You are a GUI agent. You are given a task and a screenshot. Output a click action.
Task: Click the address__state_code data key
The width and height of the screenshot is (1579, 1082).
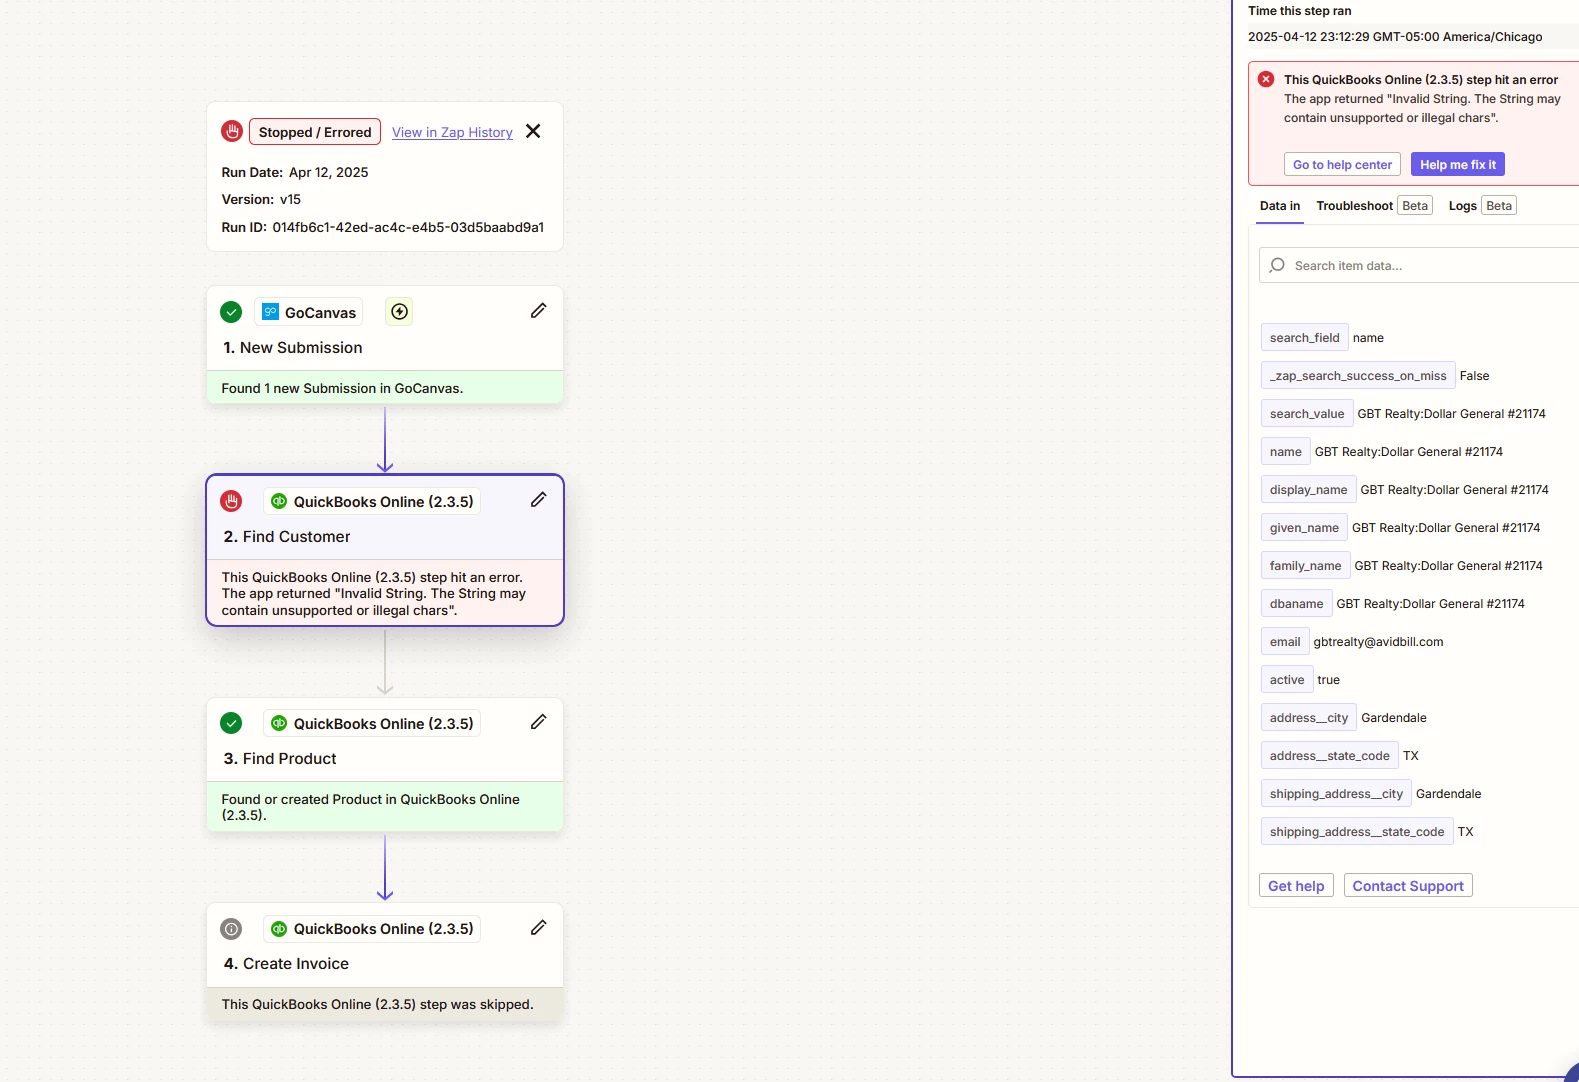pyautogui.click(x=1330, y=756)
